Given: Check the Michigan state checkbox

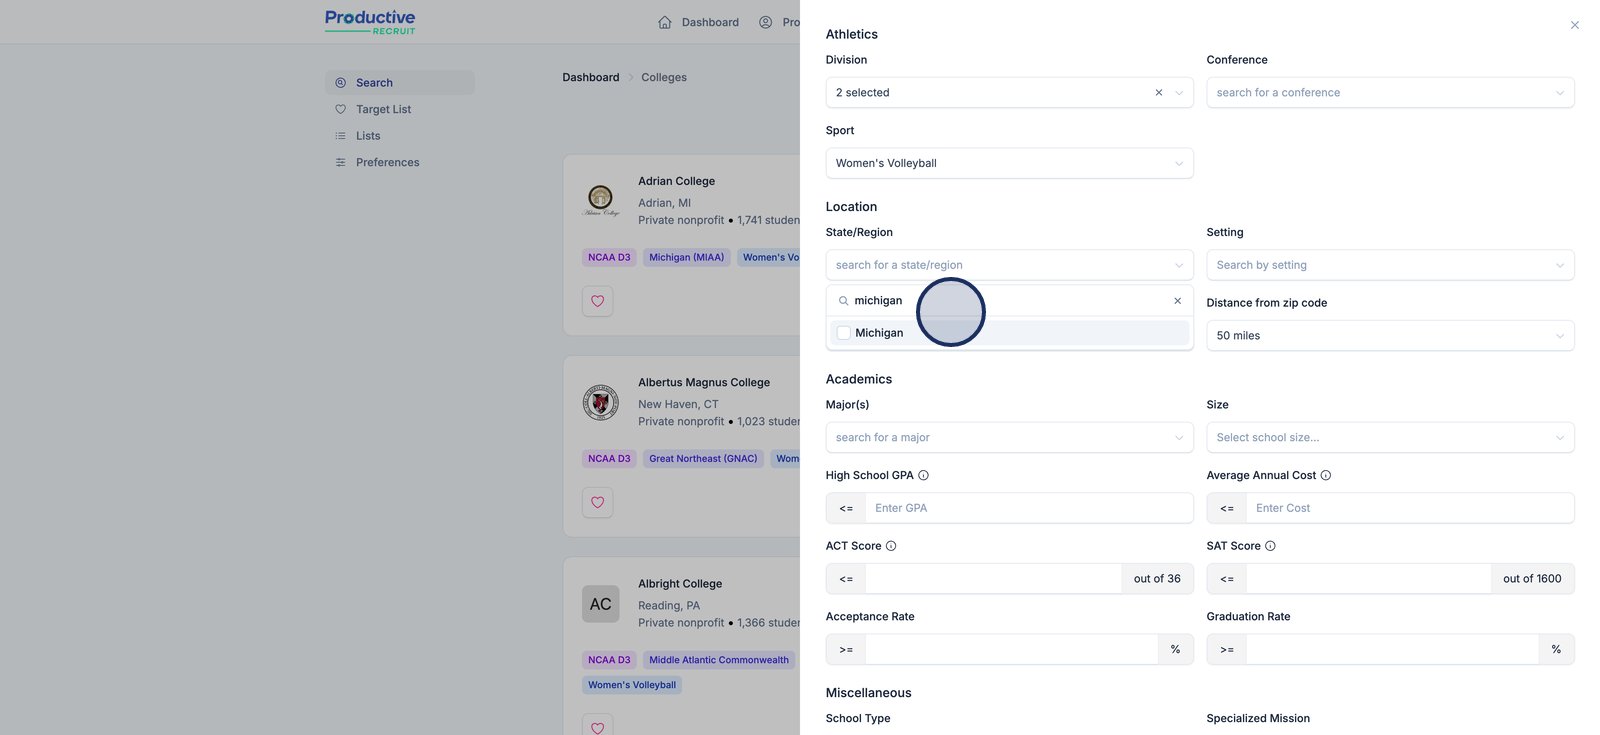Looking at the screenshot, I should pos(844,333).
